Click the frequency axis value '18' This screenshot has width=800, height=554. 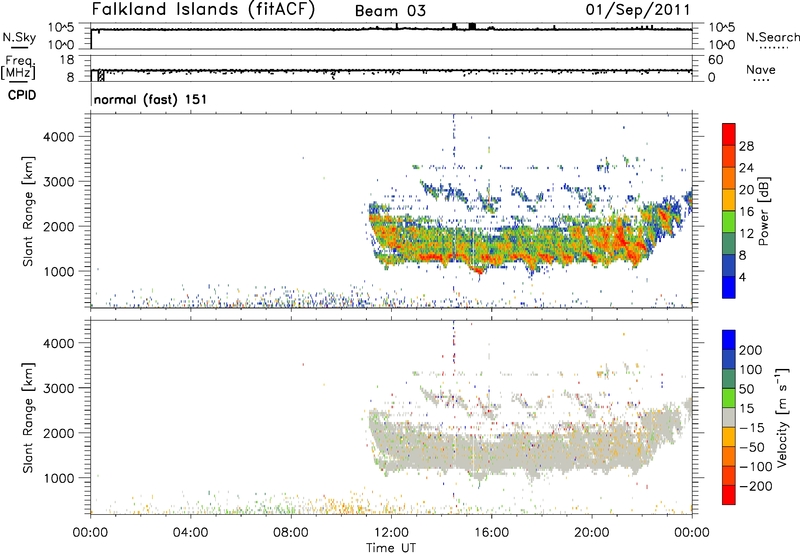pyautogui.click(x=67, y=60)
